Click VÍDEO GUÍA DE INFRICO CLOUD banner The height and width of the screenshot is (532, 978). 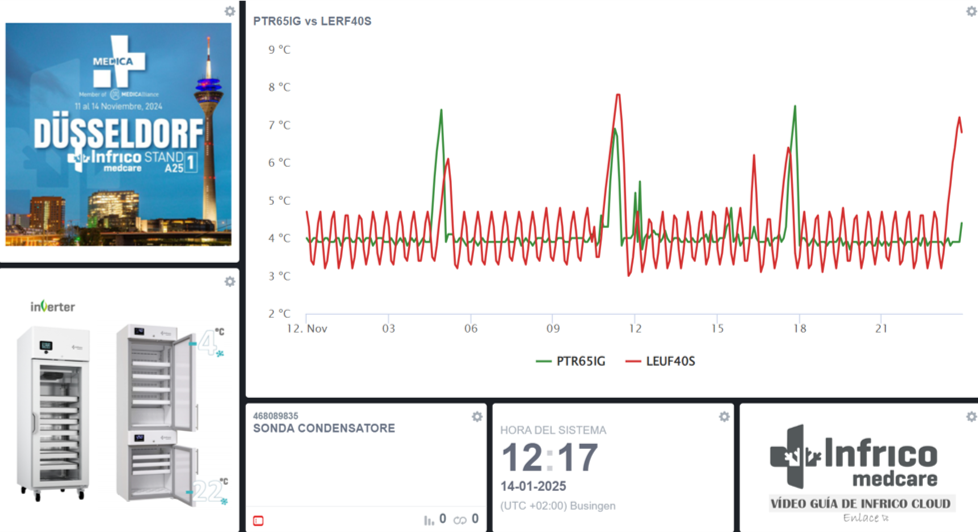[x=860, y=503]
